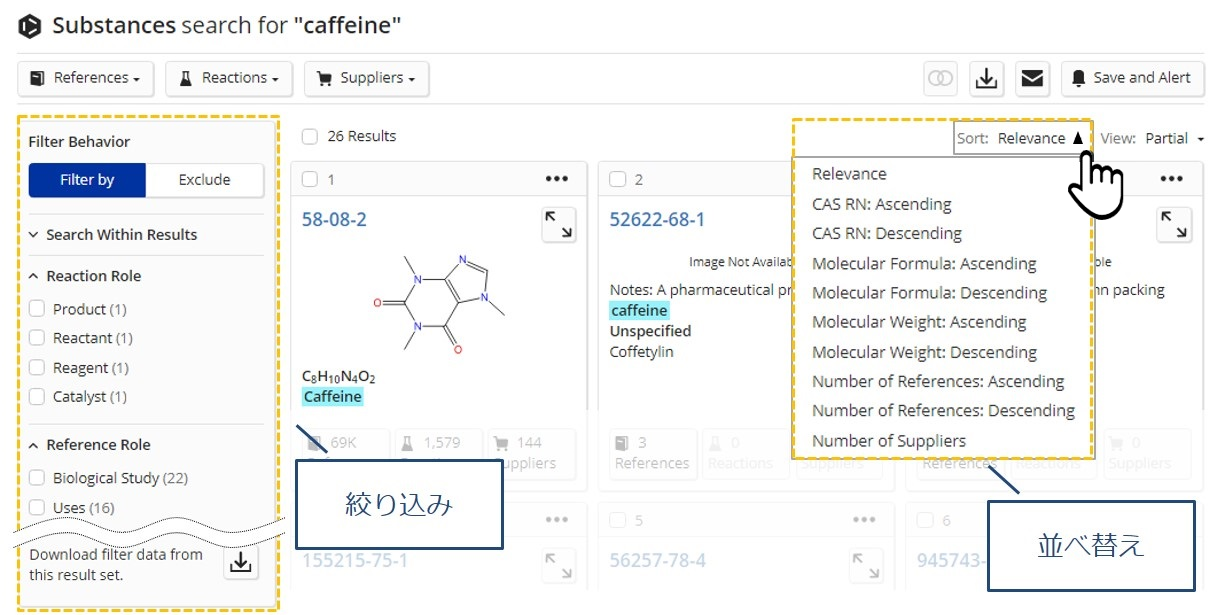Screen dimensions: 1217x615
Task: Click the download results icon in top toolbar
Action: coord(986,78)
